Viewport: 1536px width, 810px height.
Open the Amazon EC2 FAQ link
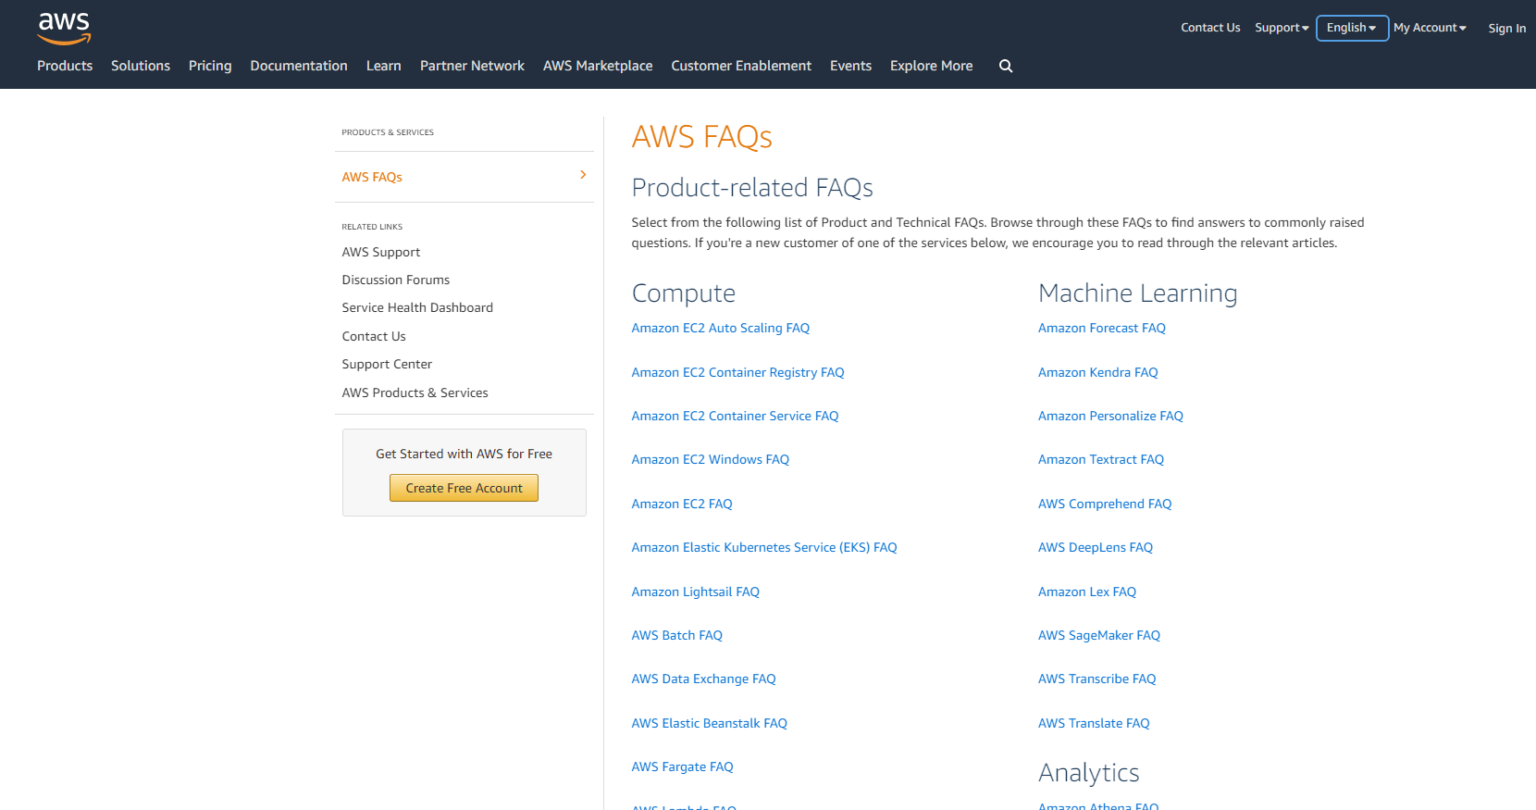tap(681, 503)
